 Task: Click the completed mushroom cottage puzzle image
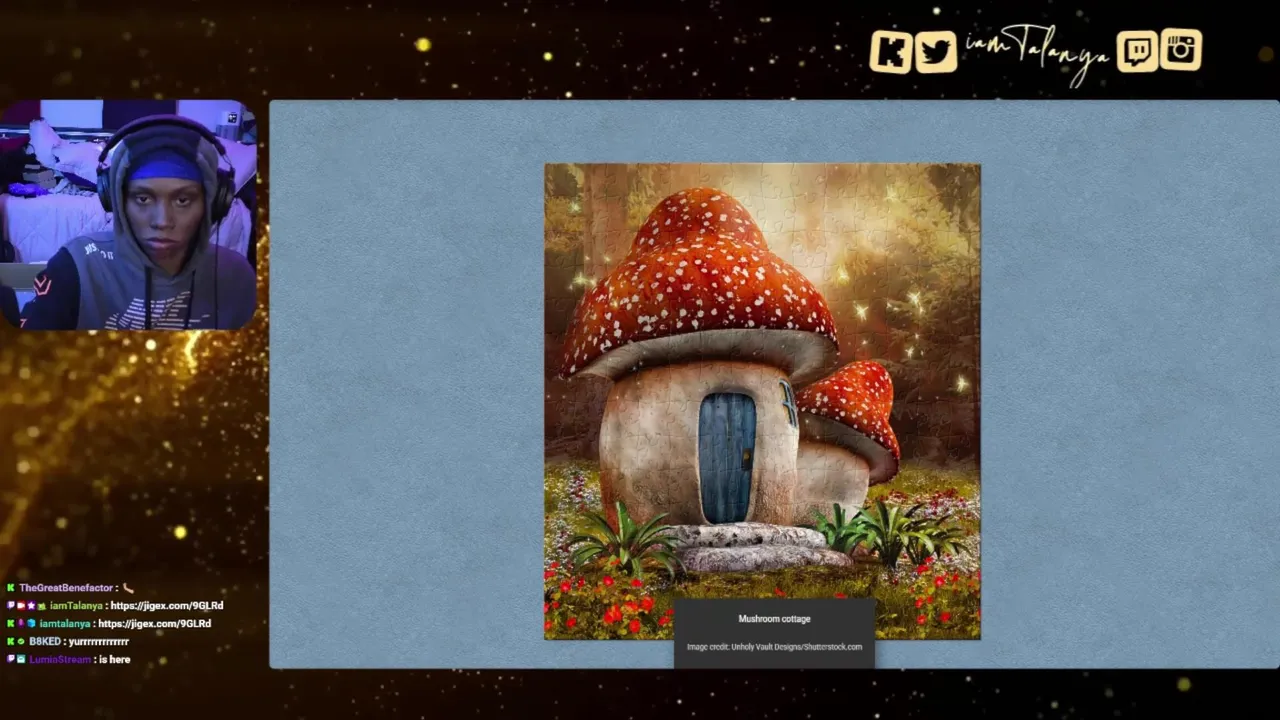coord(762,401)
